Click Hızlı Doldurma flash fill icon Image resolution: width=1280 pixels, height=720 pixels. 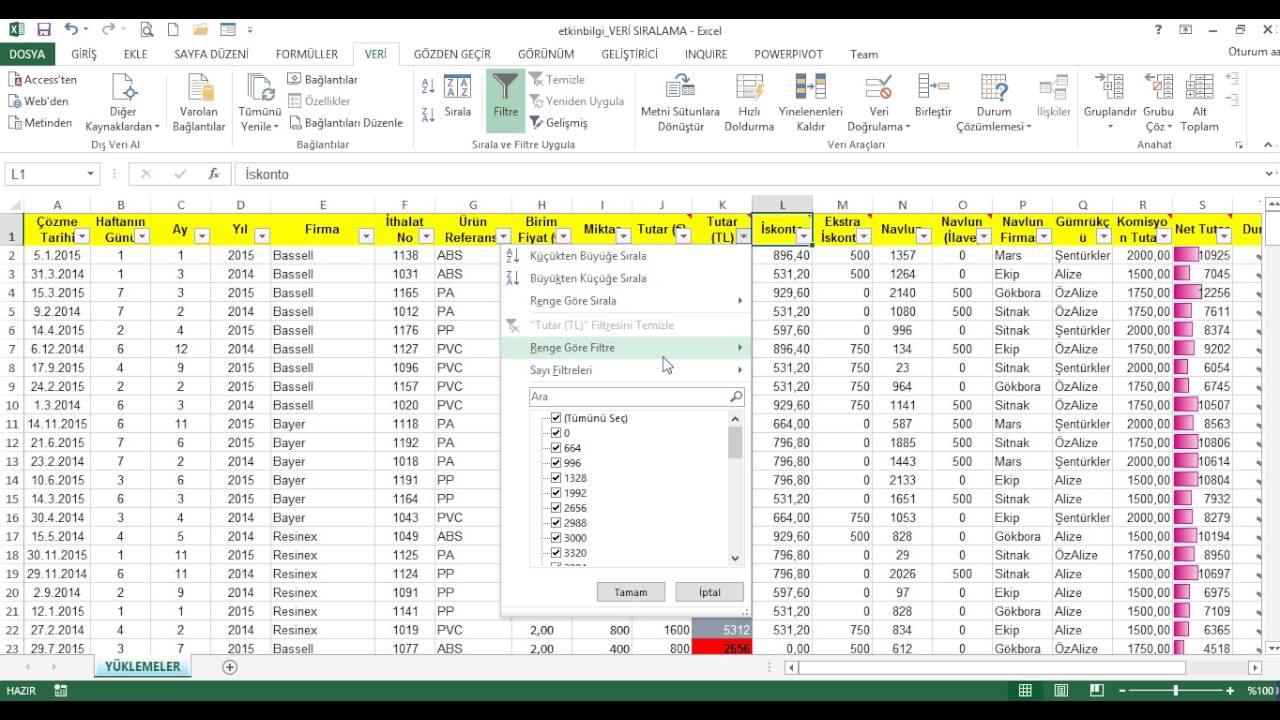tap(749, 87)
